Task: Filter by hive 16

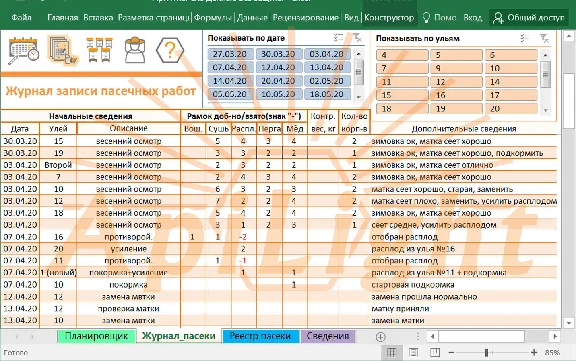Action: [456, 95]
